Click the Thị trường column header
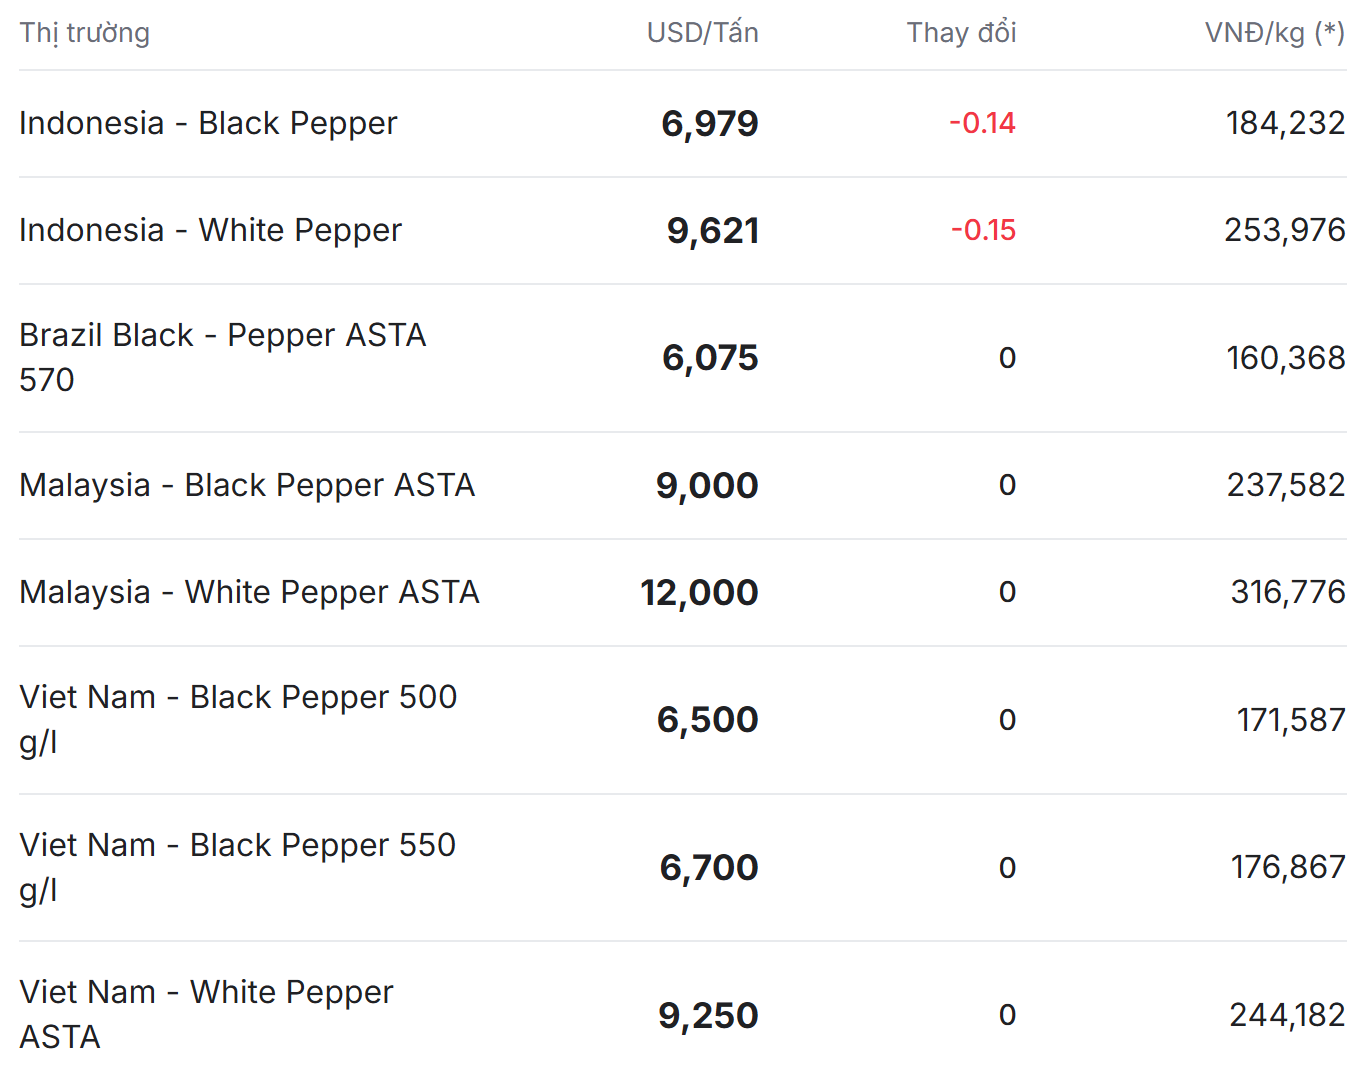This screenshot has width=1364, height=1069. pos(85,33)
